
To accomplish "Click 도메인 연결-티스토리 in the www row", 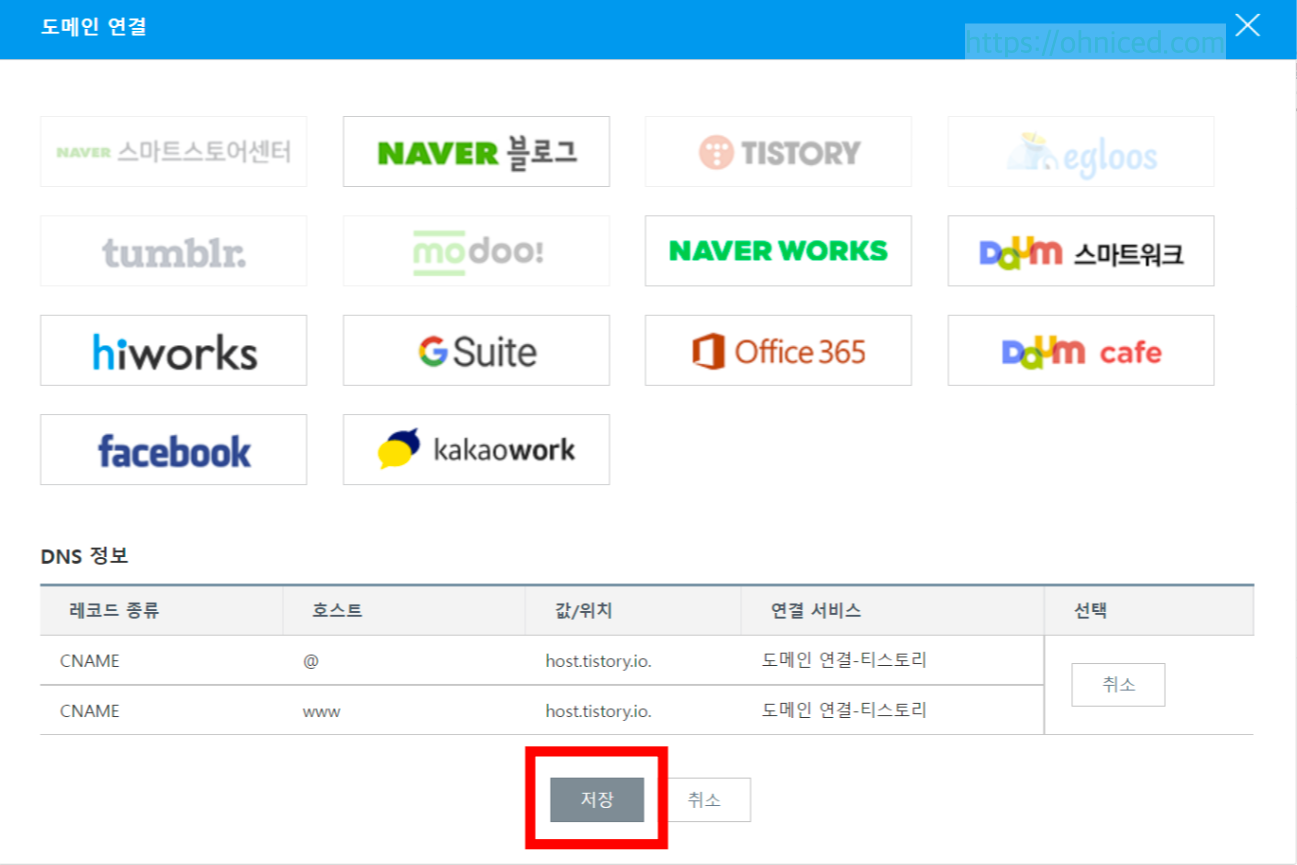I will 844,710.
